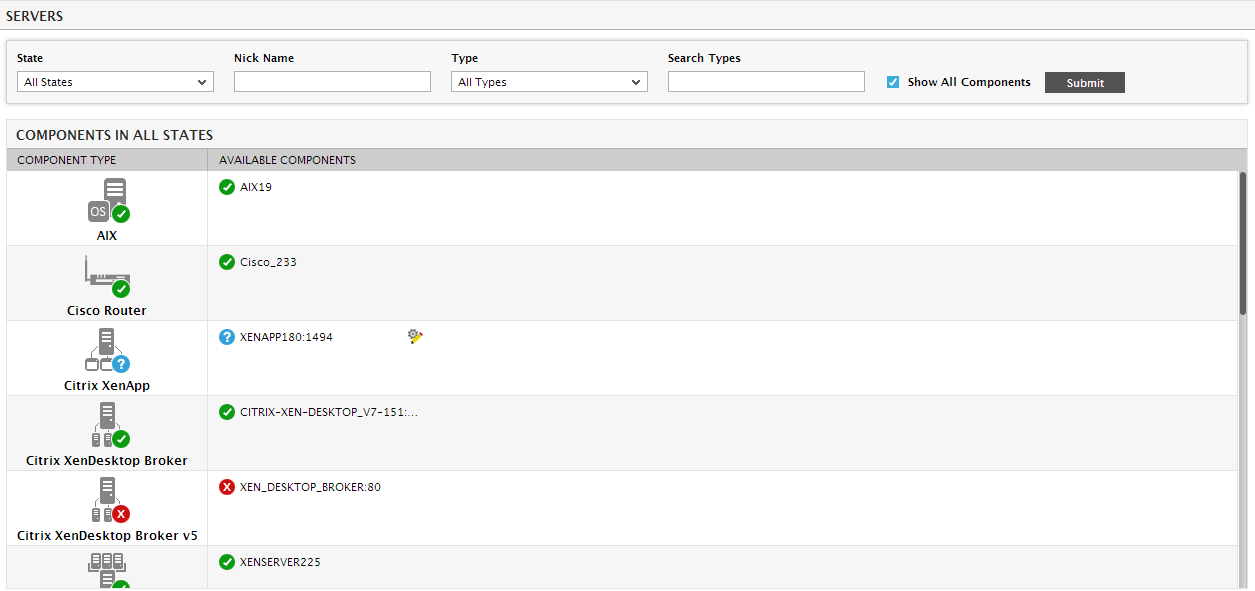Click the green status icon beside Cisco_233
Image resolution: width=1255 pixels, height=591 pixels.
pos(227,262)
